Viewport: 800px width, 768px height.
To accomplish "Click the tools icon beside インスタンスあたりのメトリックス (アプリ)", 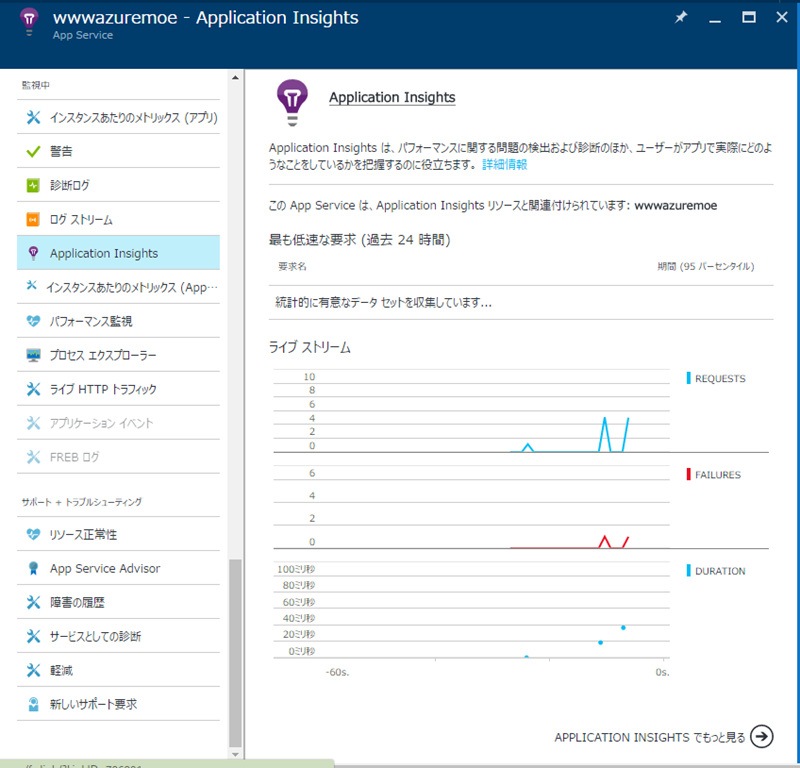I will pos(33,117).
